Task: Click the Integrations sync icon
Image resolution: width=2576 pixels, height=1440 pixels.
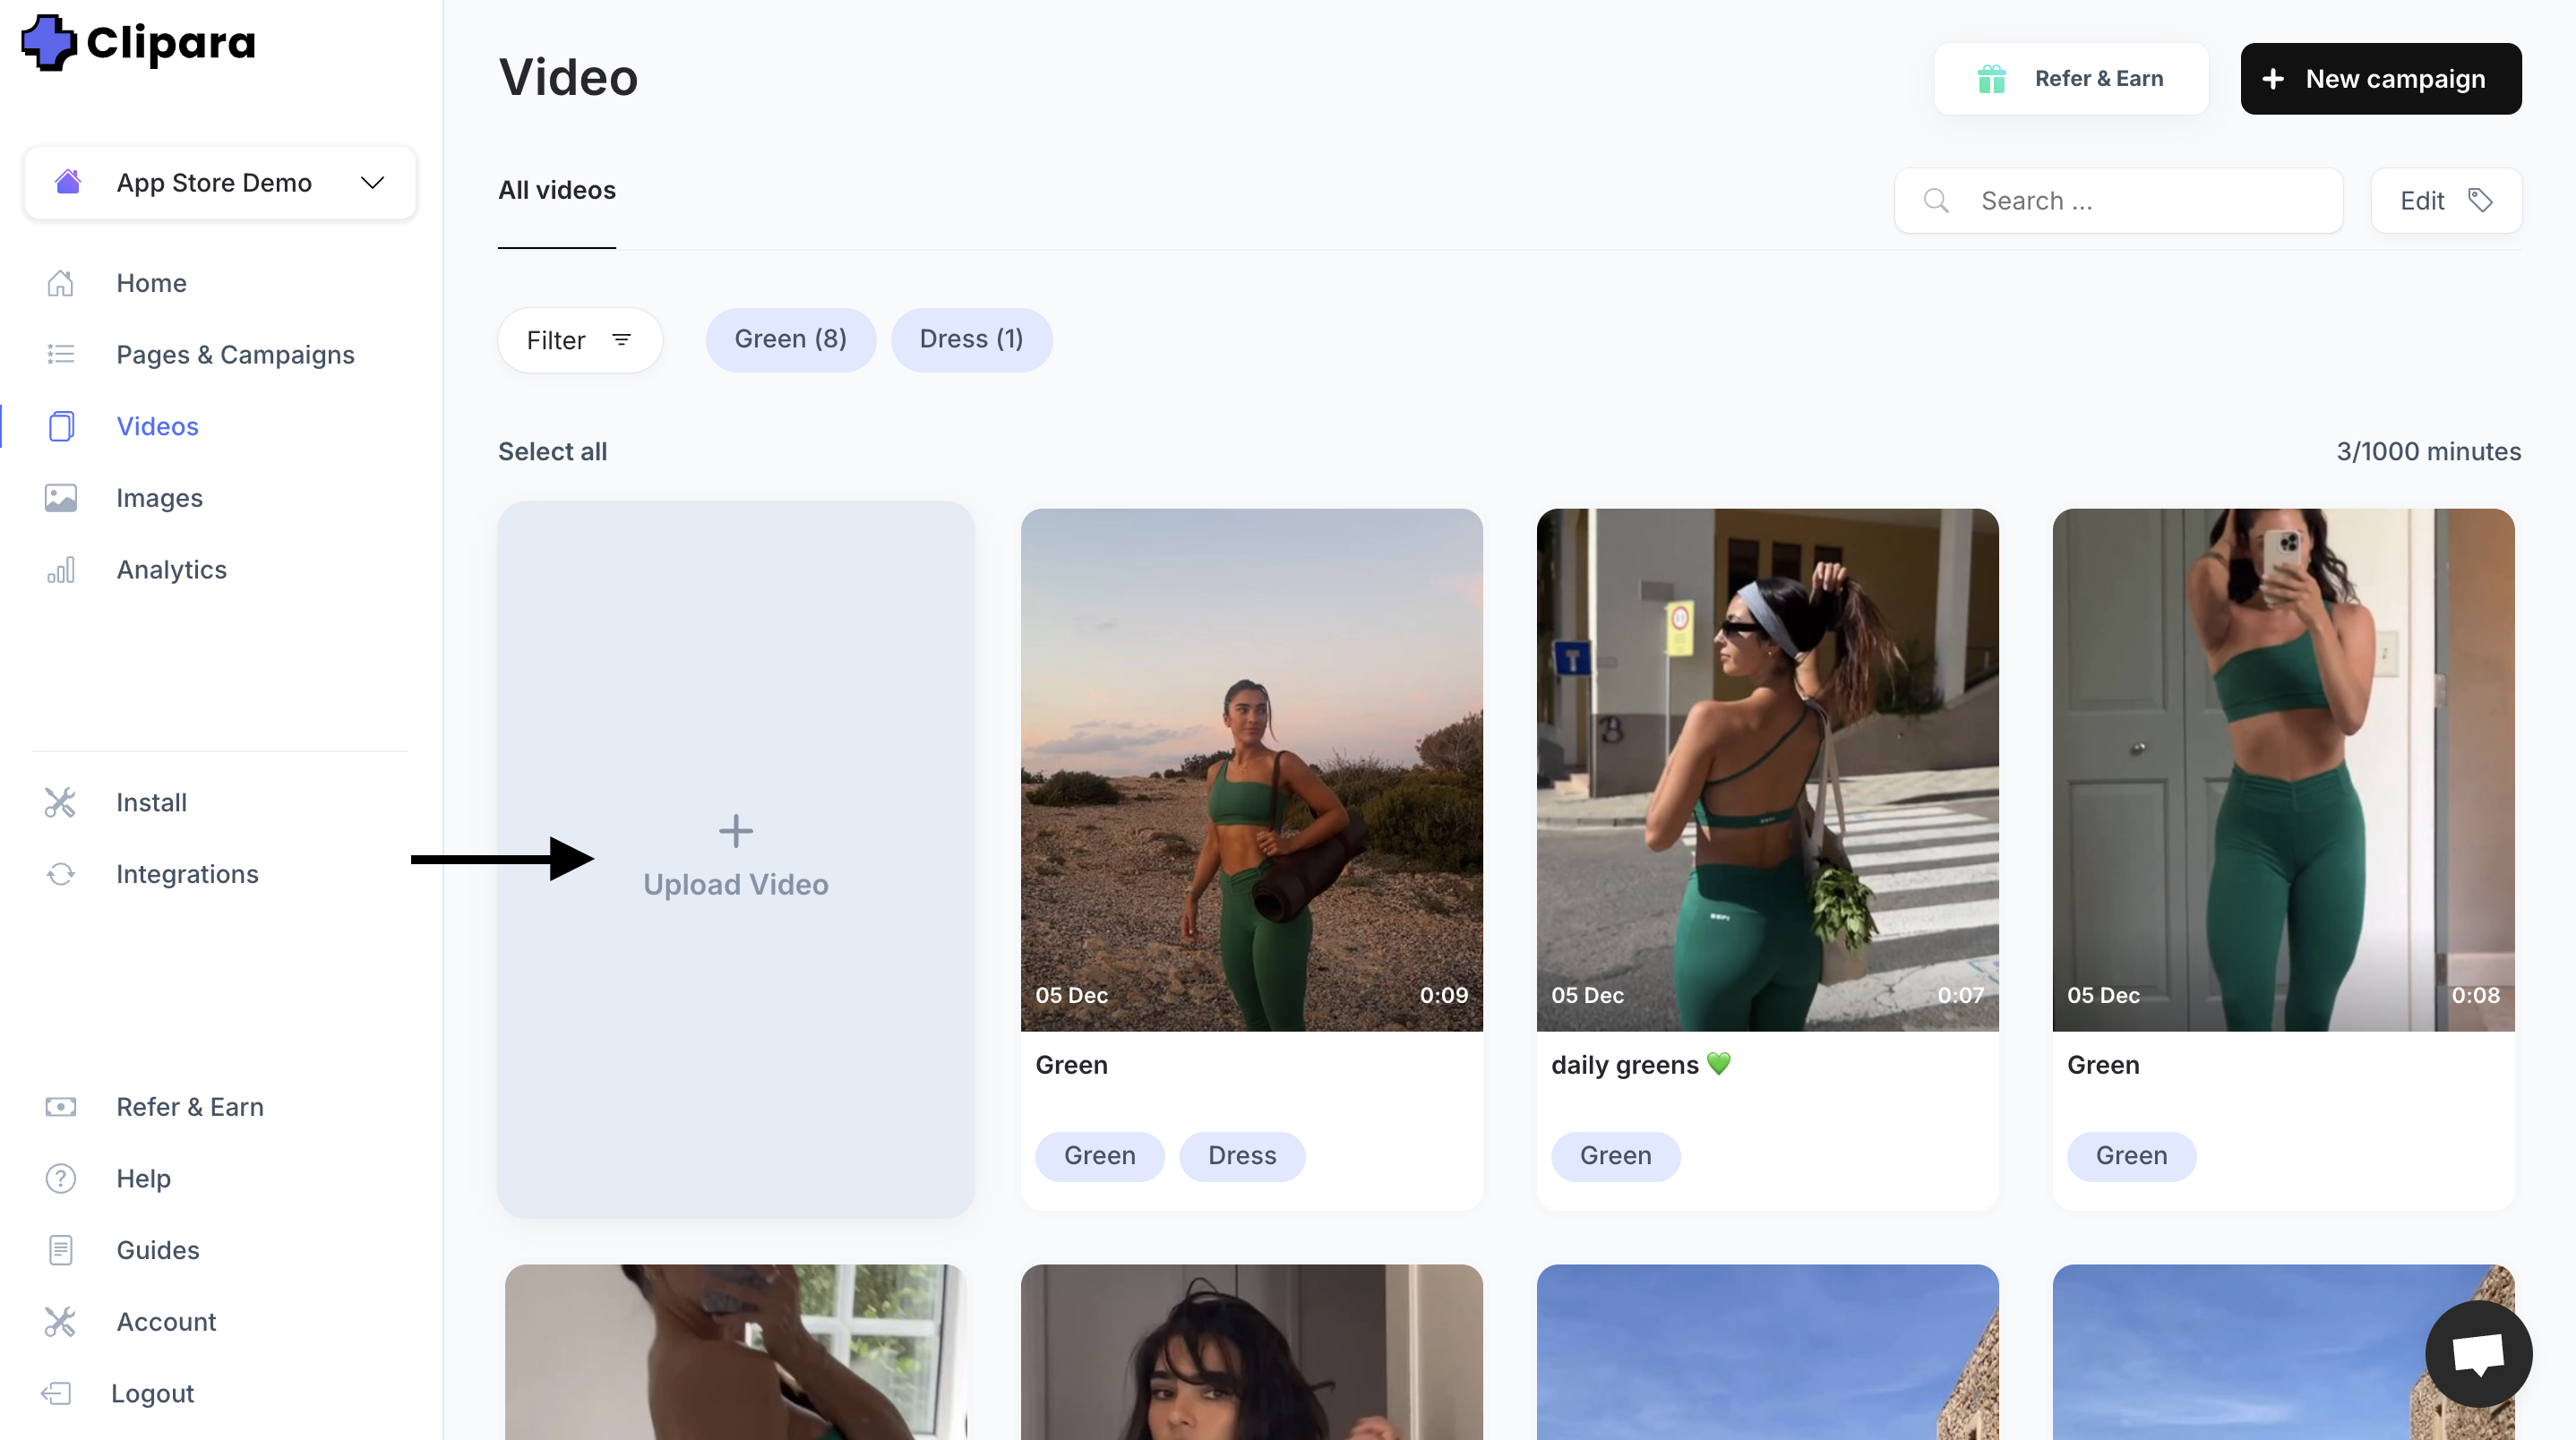Action: coord(61,874)
